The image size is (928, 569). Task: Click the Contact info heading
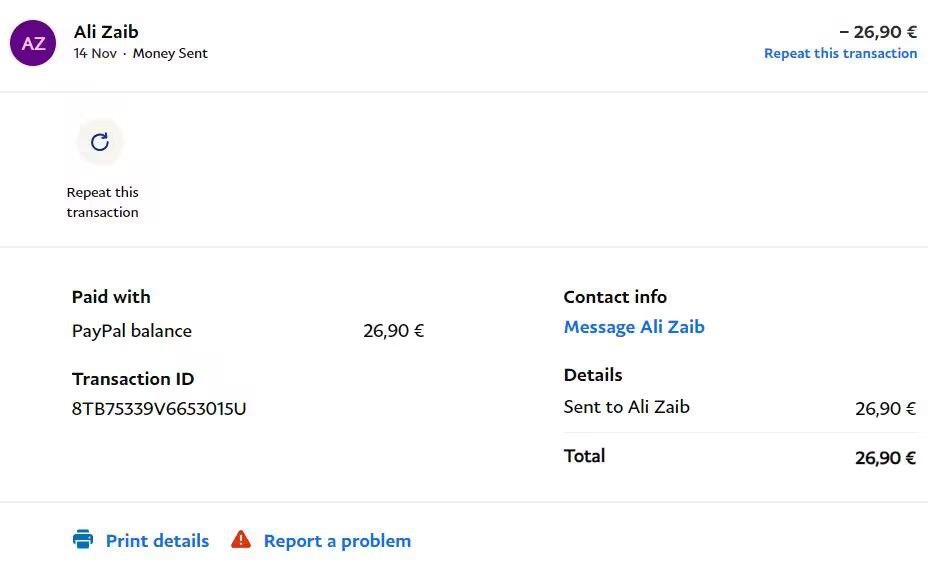(x=615, y=297)
